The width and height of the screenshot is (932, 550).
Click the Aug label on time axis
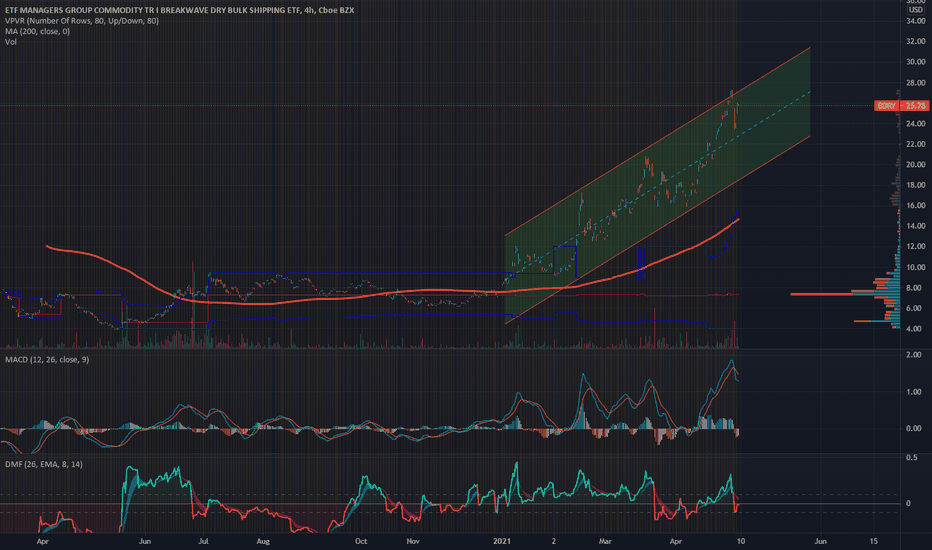click(263, 542)
